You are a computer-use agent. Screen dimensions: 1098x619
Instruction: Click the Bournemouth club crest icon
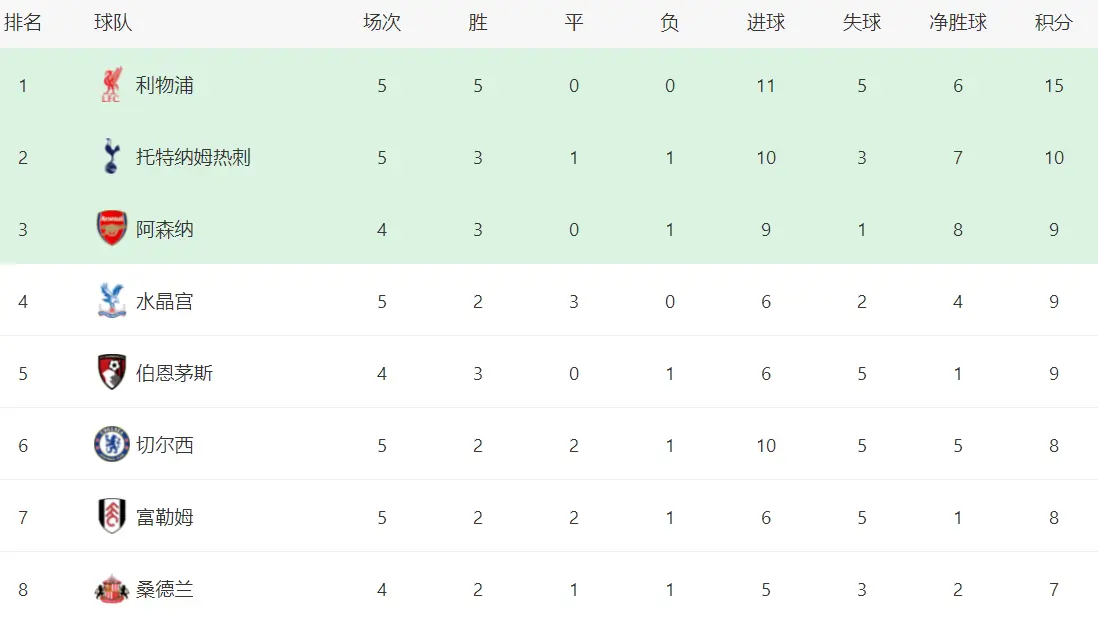(x=111, y=373)
